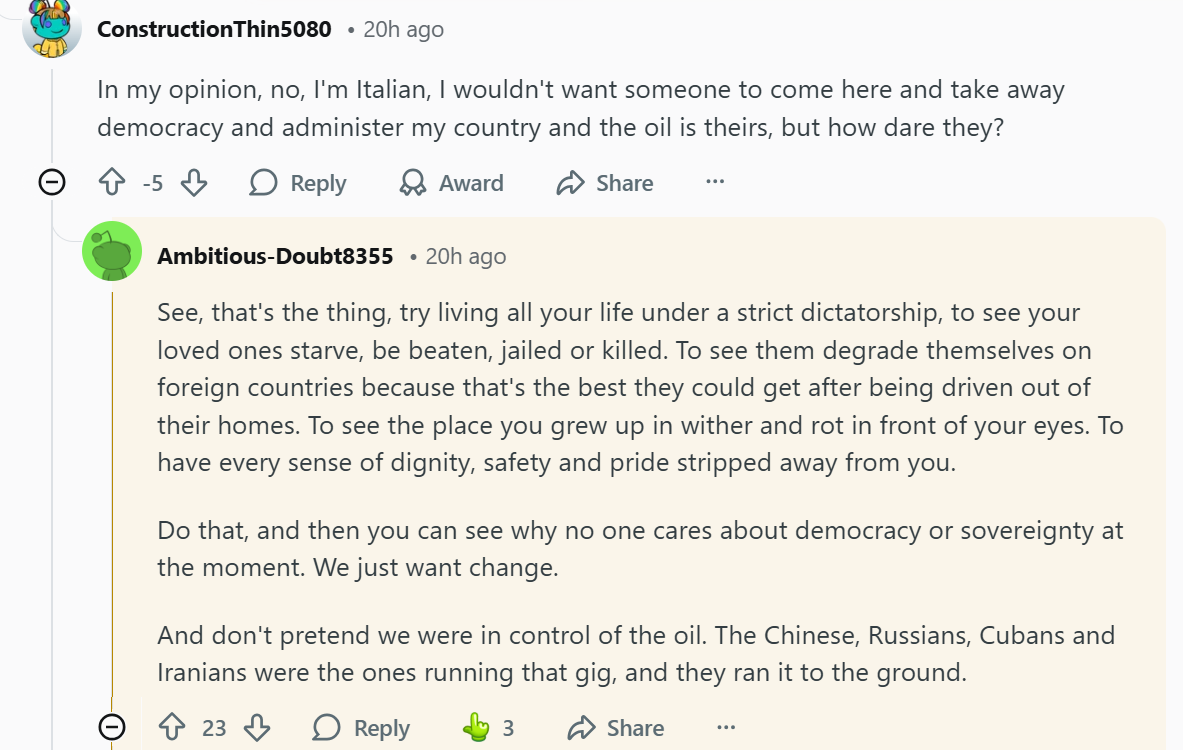Collapse ConstructionThin5080's comment thread

coord(52,182)
